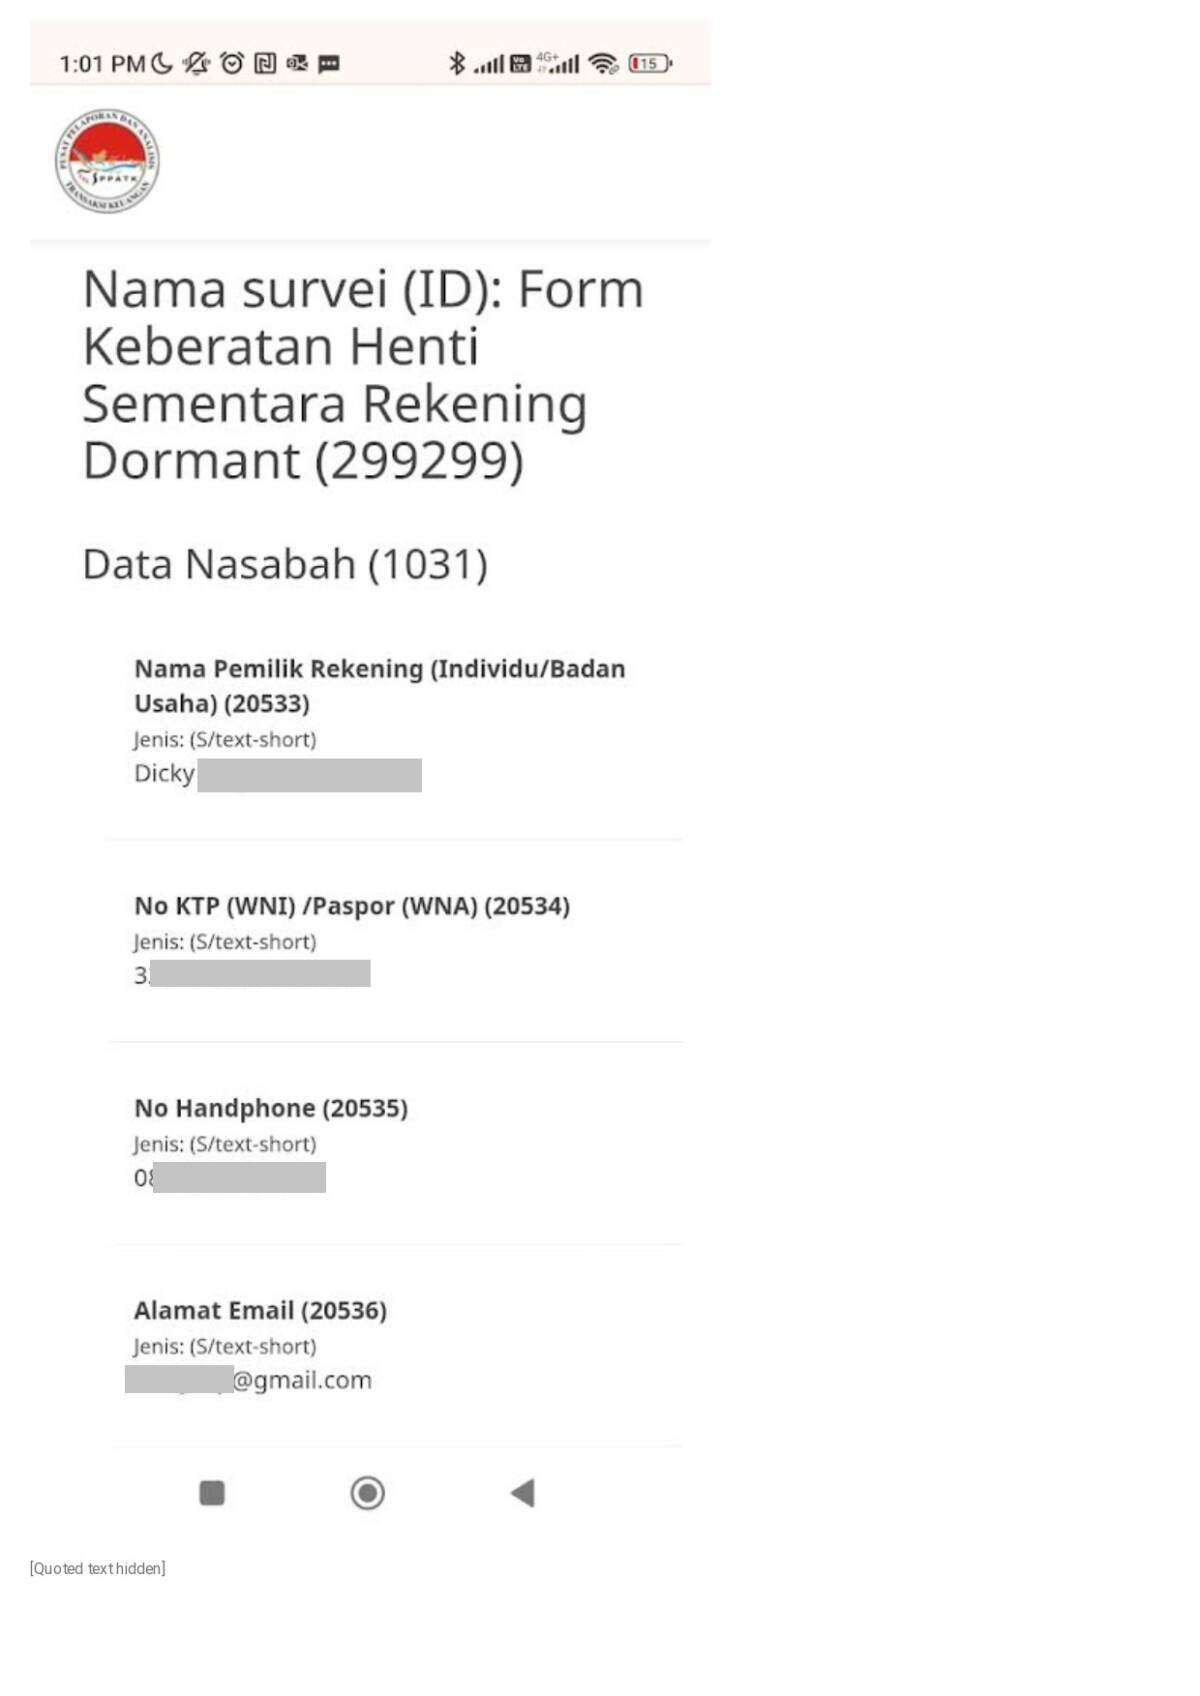Tap the battery level indicator

(650, 64)
